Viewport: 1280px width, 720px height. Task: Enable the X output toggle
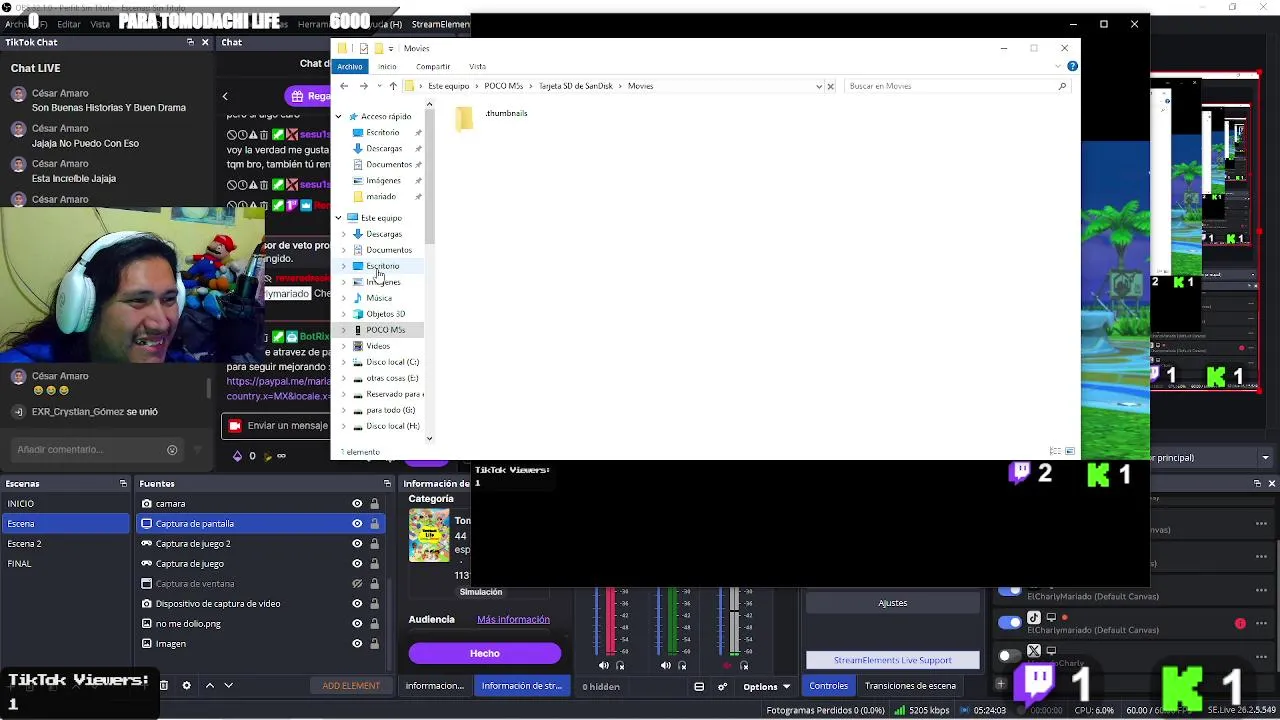[x=1010, y=655]
